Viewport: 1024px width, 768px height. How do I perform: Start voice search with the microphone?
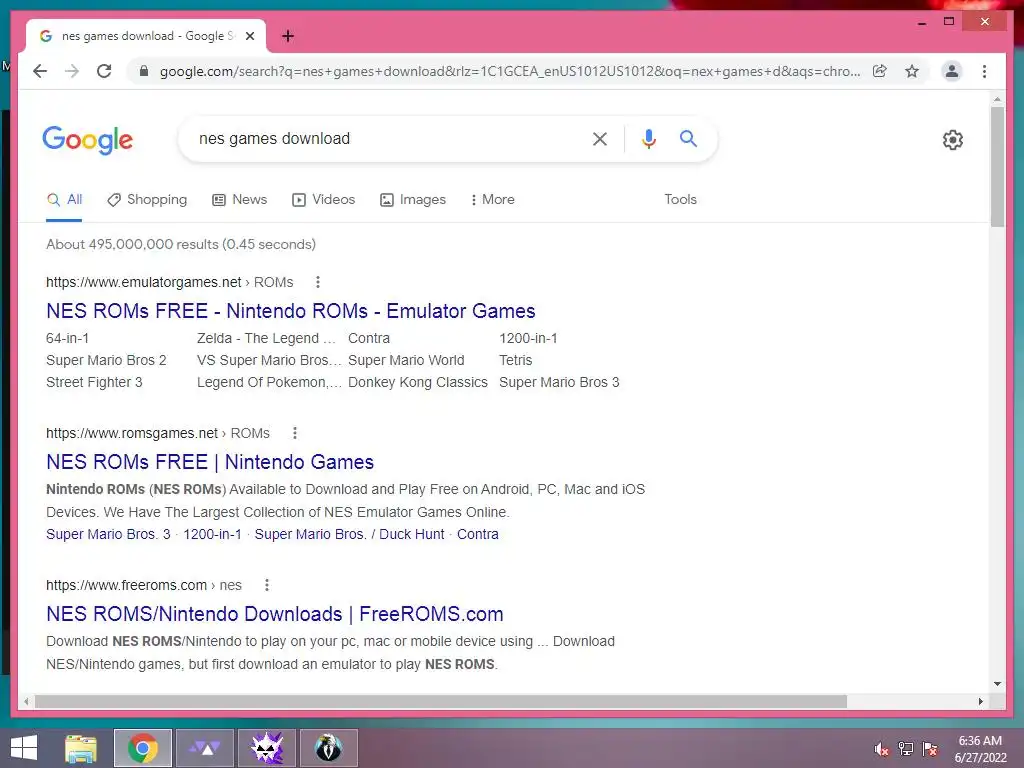[x=648, y=138]
